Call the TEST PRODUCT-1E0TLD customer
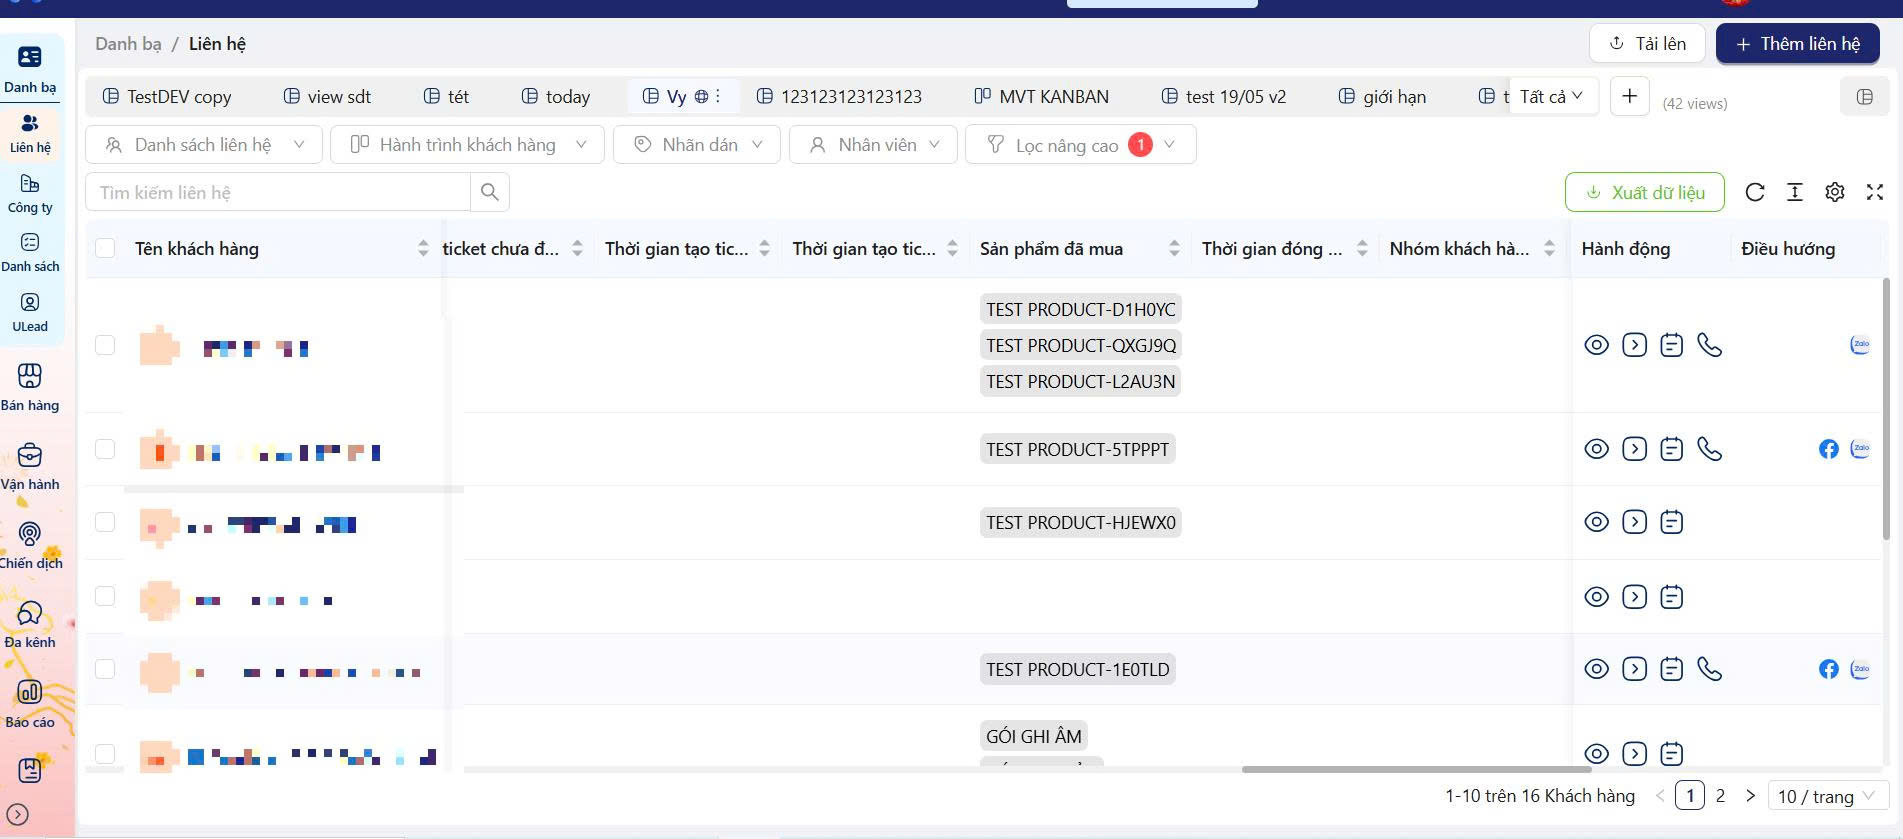Screen dimensions: 1903x839 1710,669
